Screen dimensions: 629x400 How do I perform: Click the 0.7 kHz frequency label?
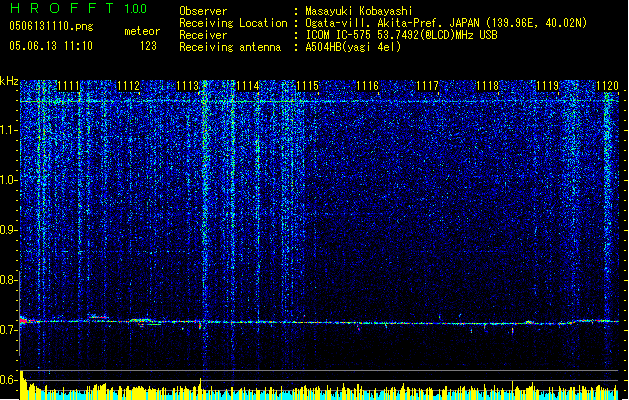(x=9, y=329)
